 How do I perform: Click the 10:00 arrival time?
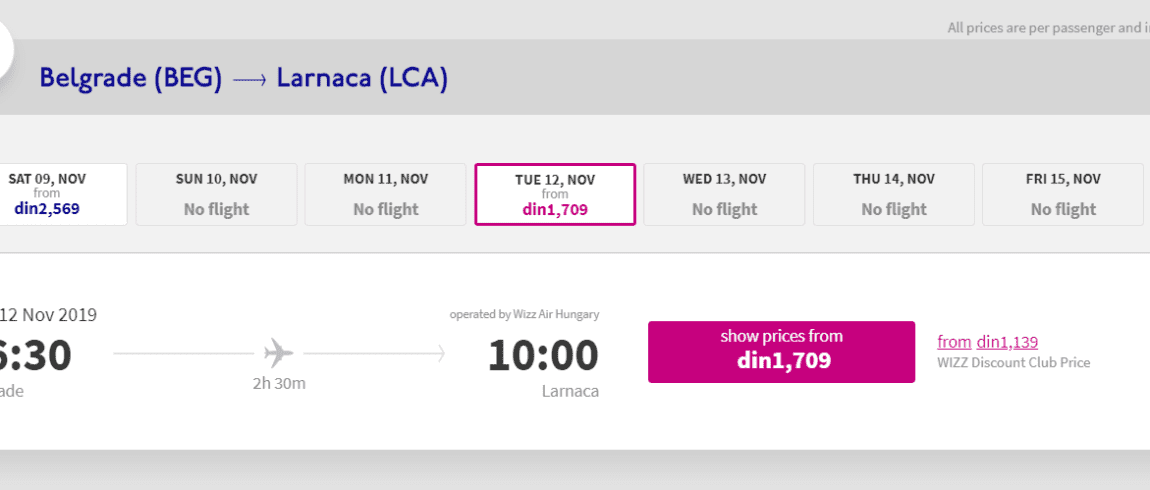point(543,355)
